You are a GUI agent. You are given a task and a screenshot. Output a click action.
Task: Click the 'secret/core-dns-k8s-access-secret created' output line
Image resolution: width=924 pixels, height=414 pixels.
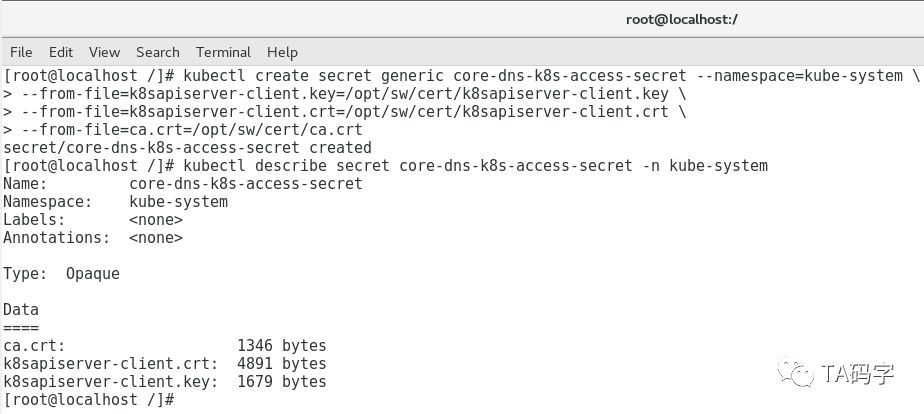point(187,148)
